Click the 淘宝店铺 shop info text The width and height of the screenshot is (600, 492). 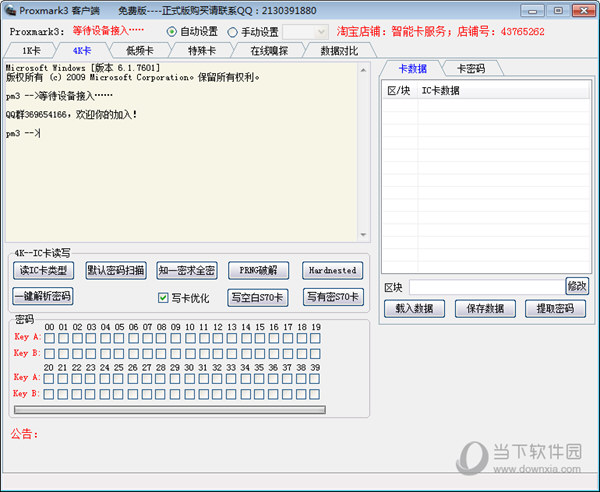click(x=440, y=31)
